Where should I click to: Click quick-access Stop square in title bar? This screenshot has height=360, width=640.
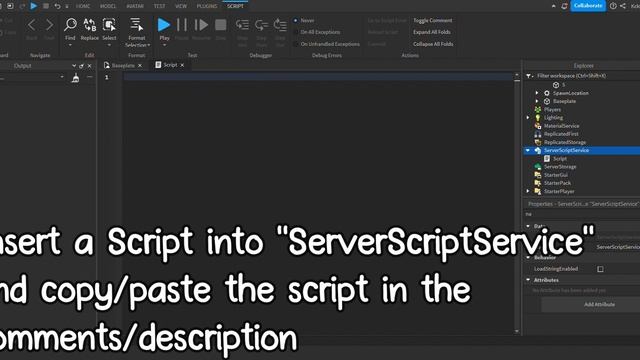pos(46,6)
